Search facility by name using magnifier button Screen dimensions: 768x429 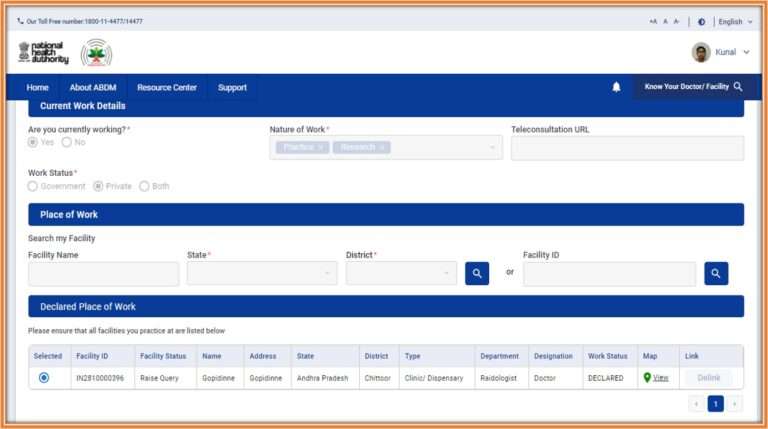pyautogui.click(x=477, y=273)
